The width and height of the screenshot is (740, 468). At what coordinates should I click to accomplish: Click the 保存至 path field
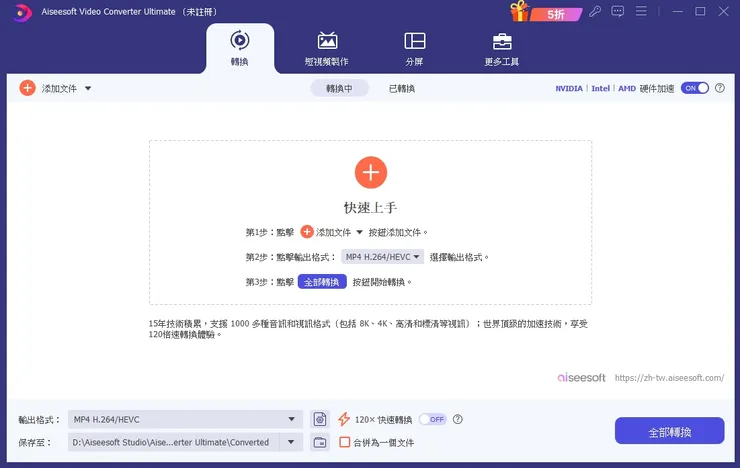(x=174, y=442)
